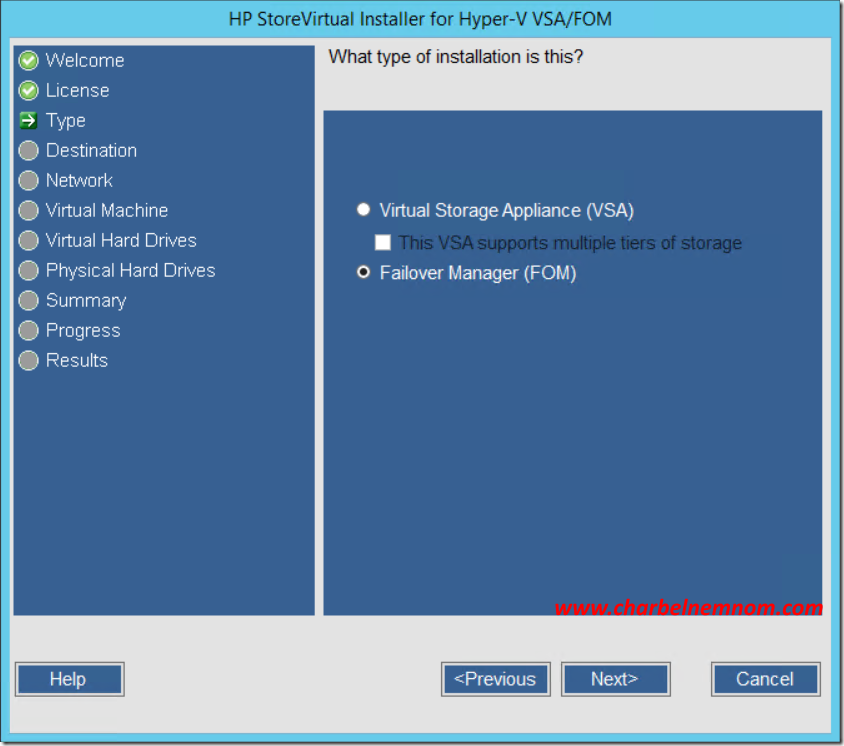The image size is (844, 746).
Task: Check the multiple tiers of storage checkbox
Action: tap(383, 242)
